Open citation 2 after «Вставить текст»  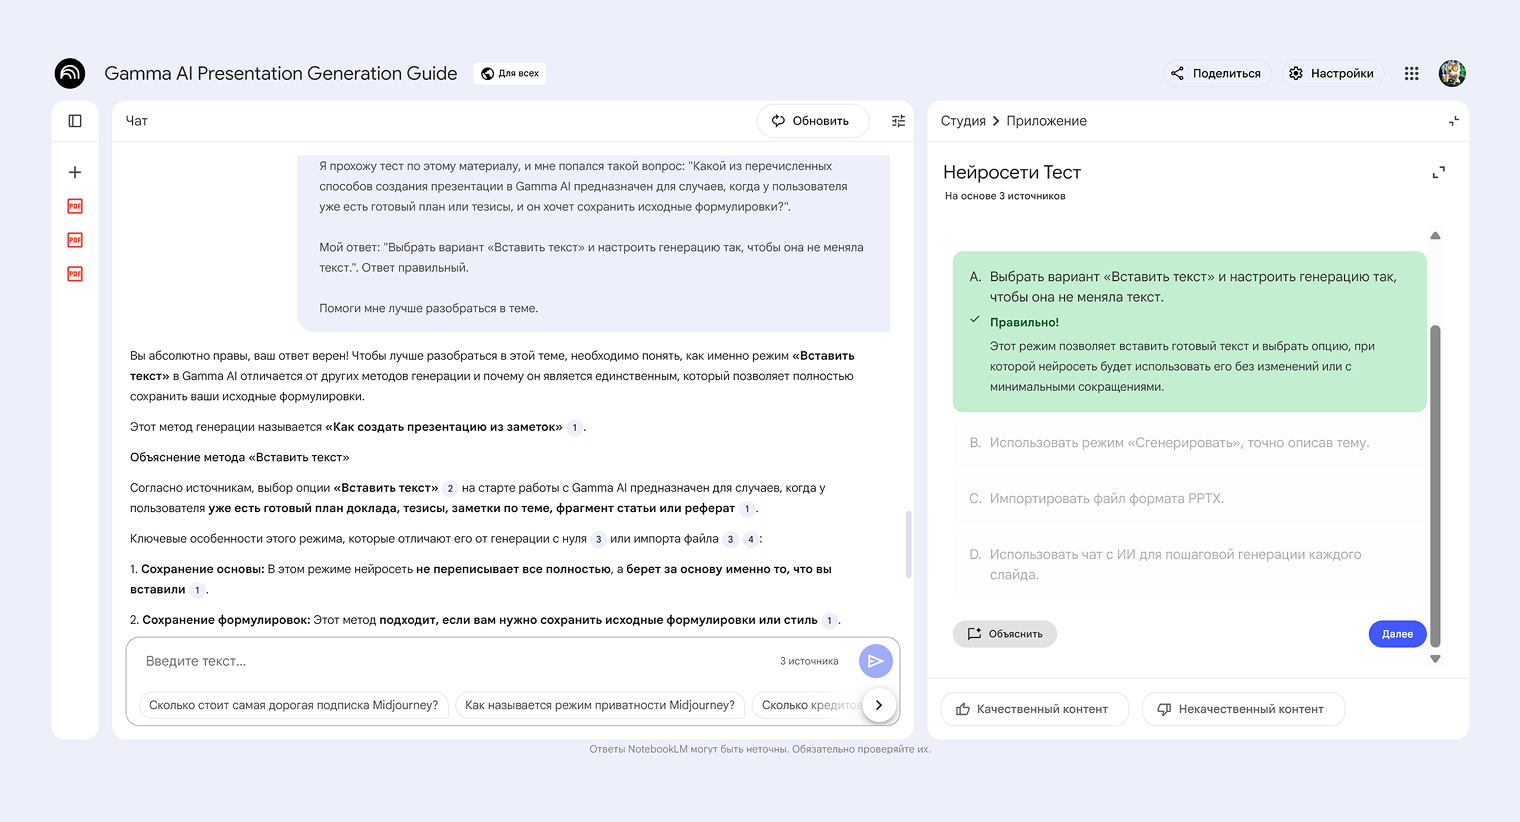(450, 489)
